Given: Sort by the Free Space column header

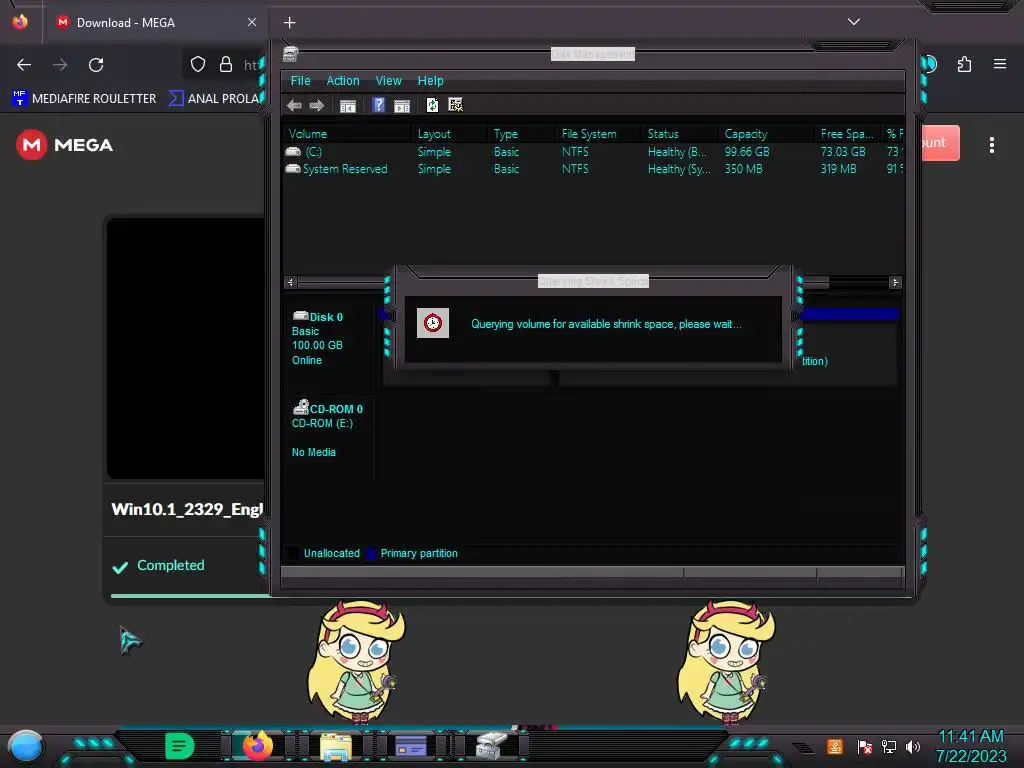Looking at the screenshot, I should click(x=847, y=134).
